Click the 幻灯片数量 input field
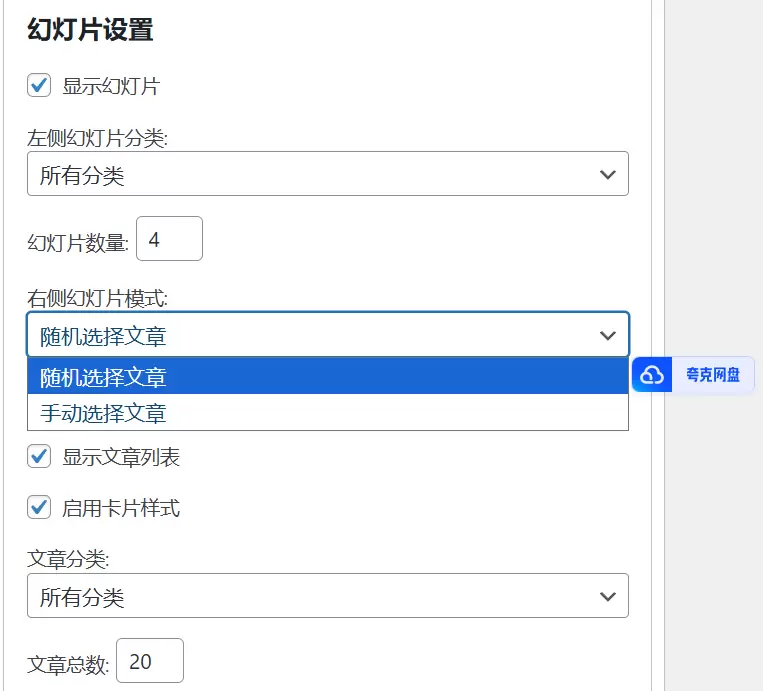Screen dimensions: 763x691 tap(169, 239)
